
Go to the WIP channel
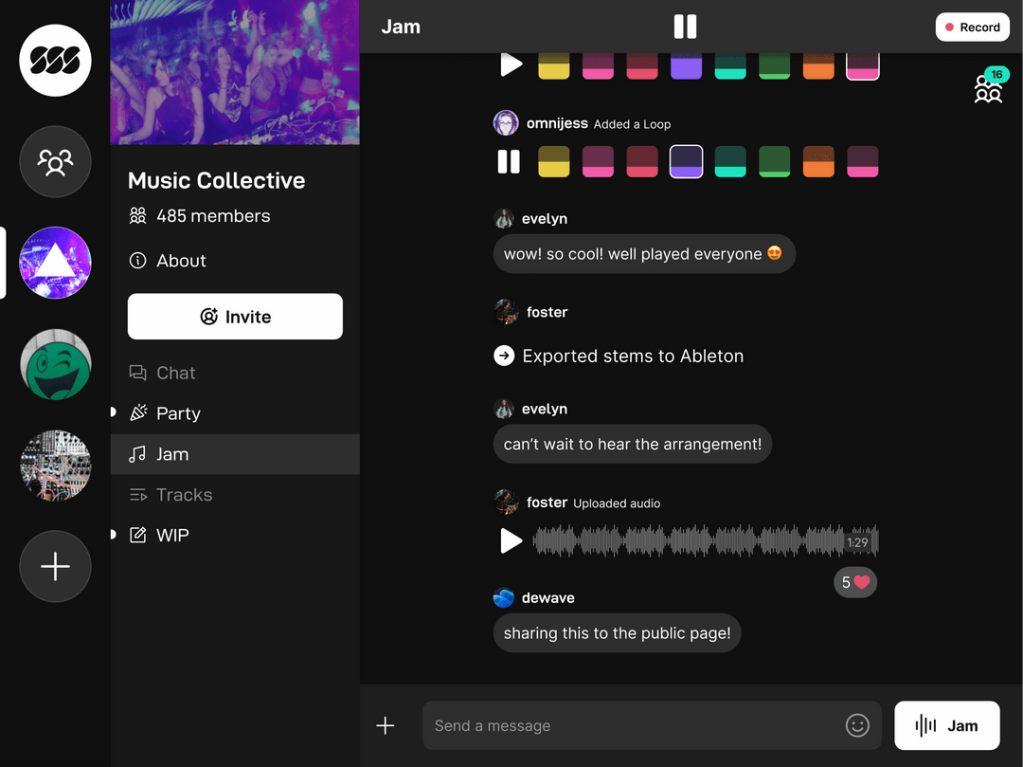(x=172, y=535)
